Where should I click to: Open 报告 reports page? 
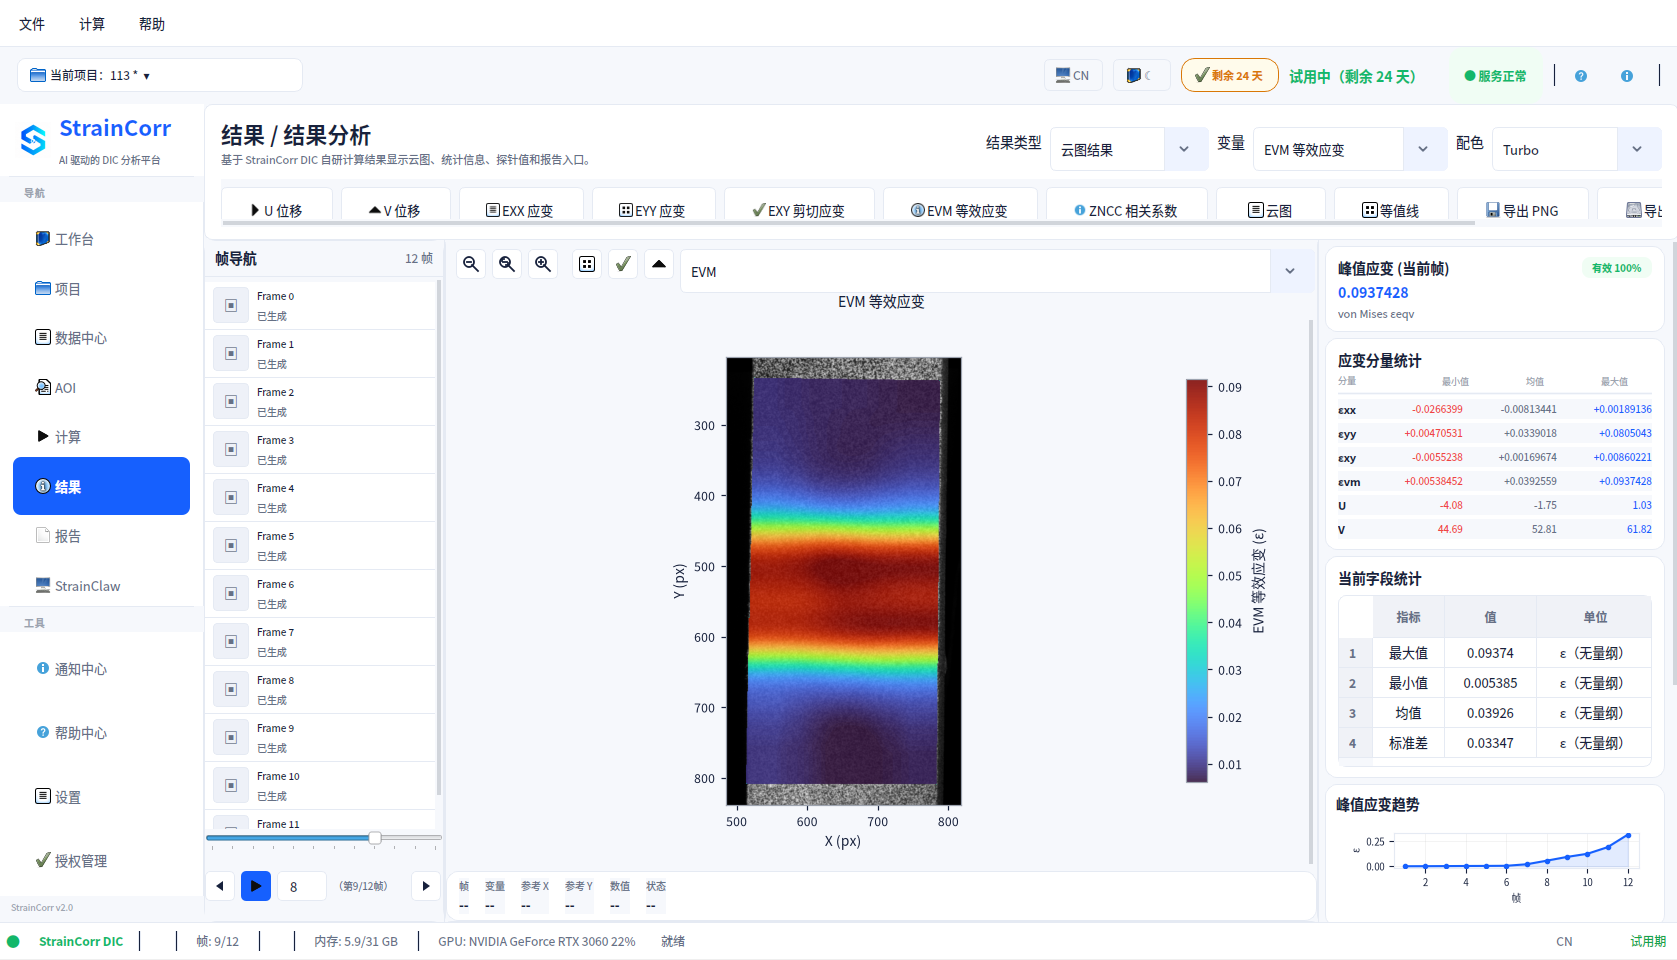point(101,536)
